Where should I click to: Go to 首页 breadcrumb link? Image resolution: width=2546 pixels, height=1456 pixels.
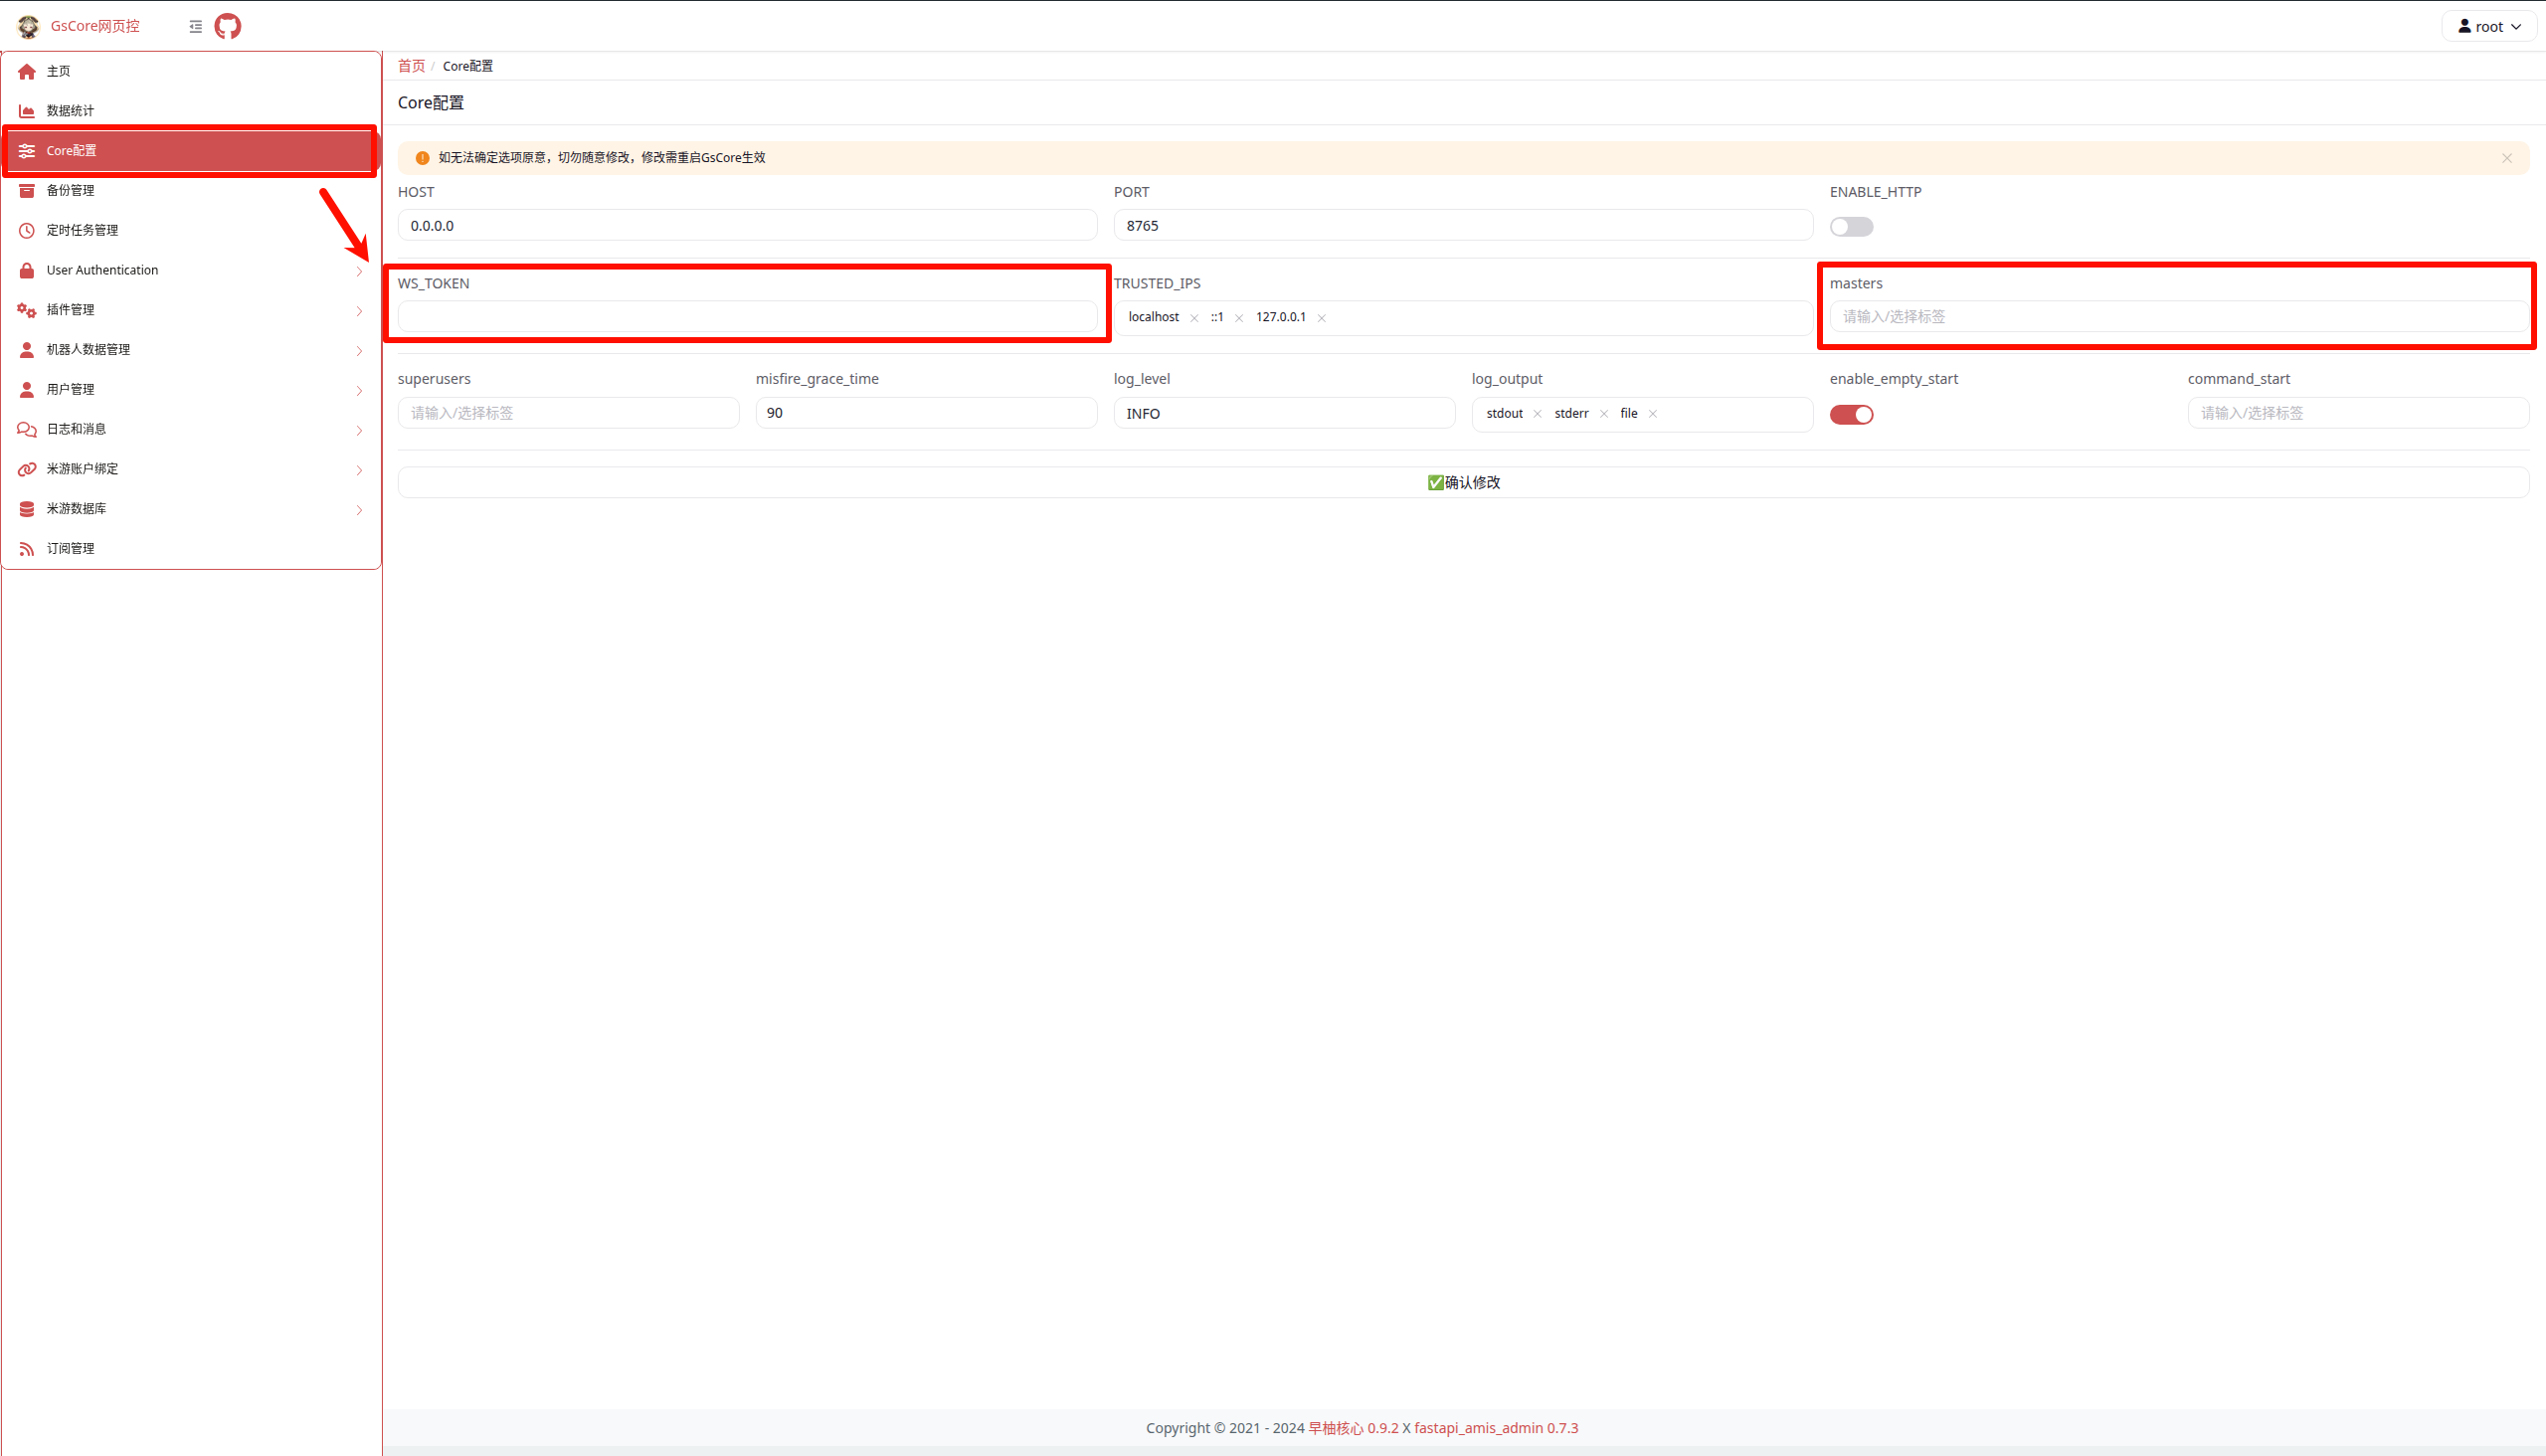411,66
